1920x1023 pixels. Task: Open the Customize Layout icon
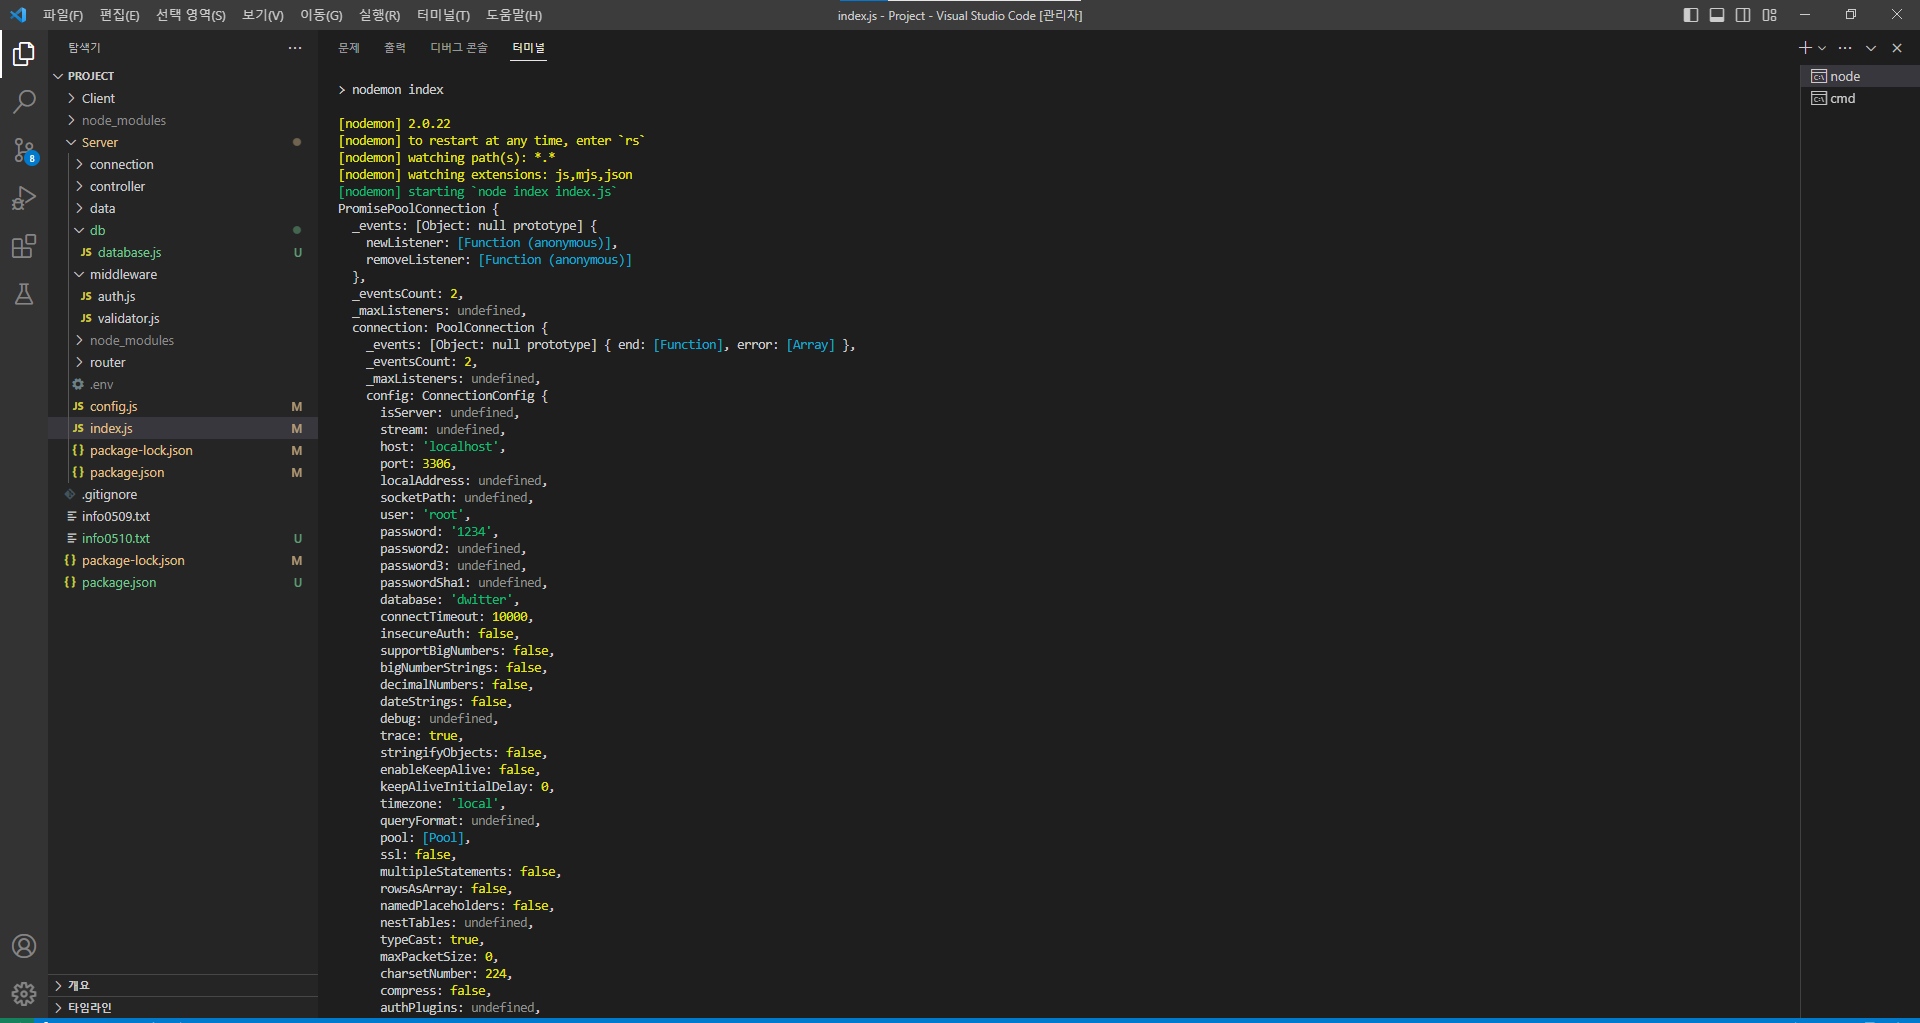(x=1770, y=15)
